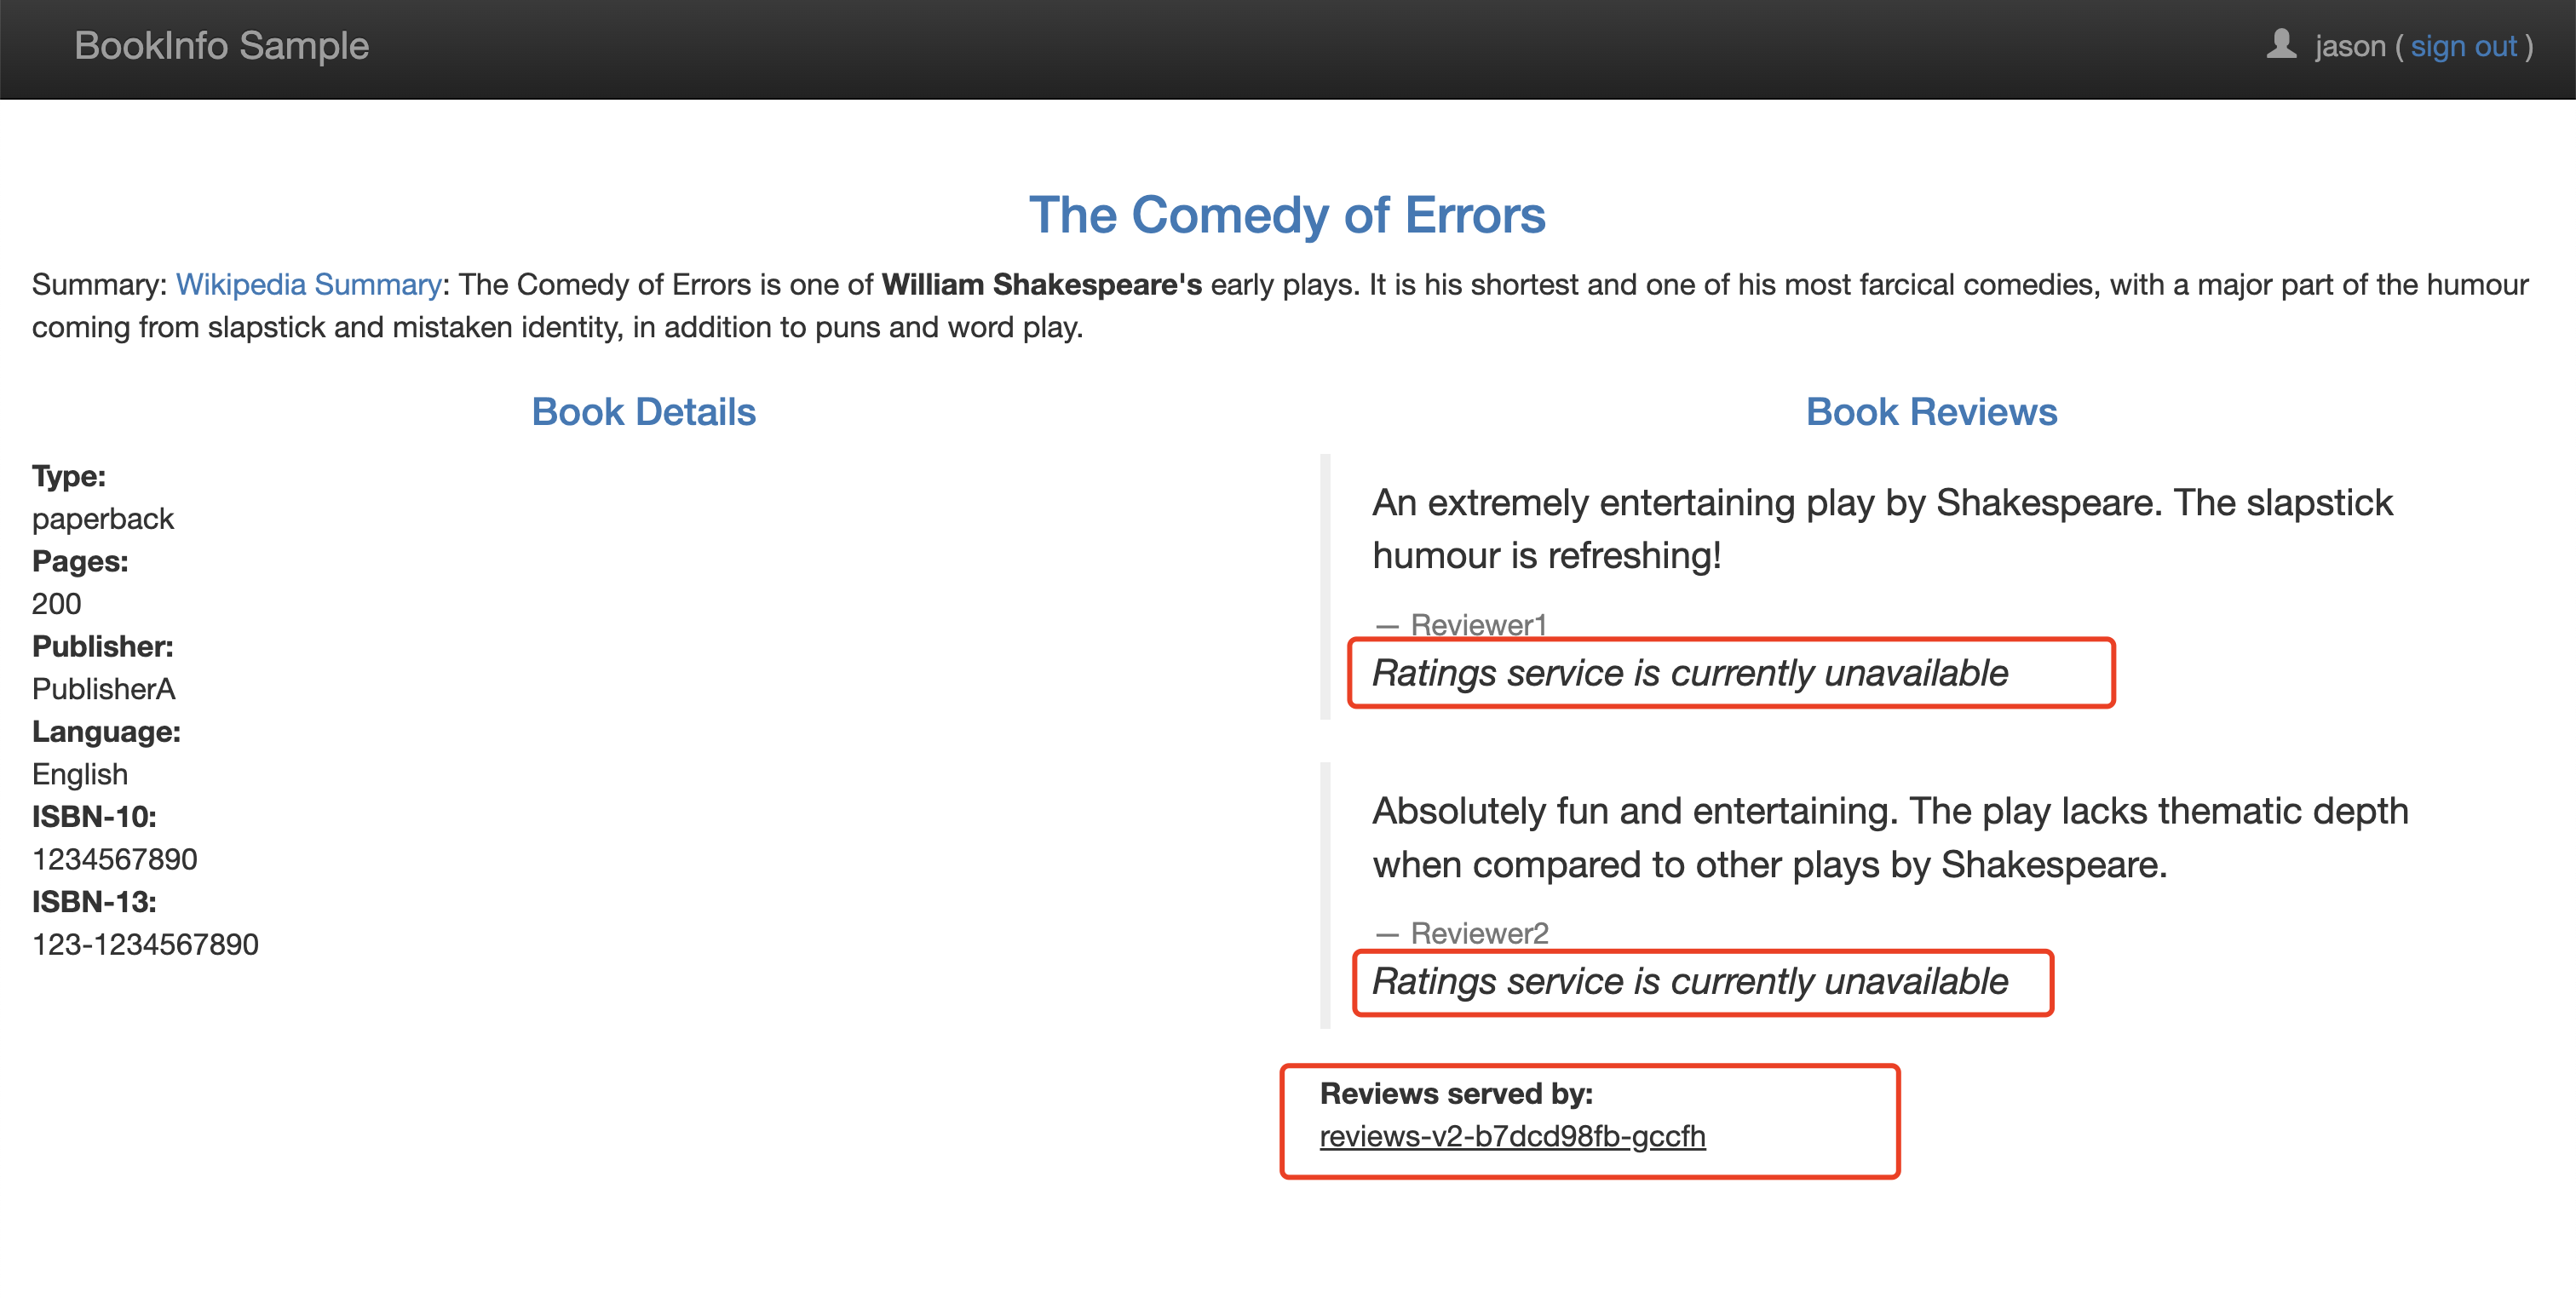This screenshot has height=1298, width=2576.
Task: Click the ISBN-13 value 123-1234567890
Action: pos(145,945)
